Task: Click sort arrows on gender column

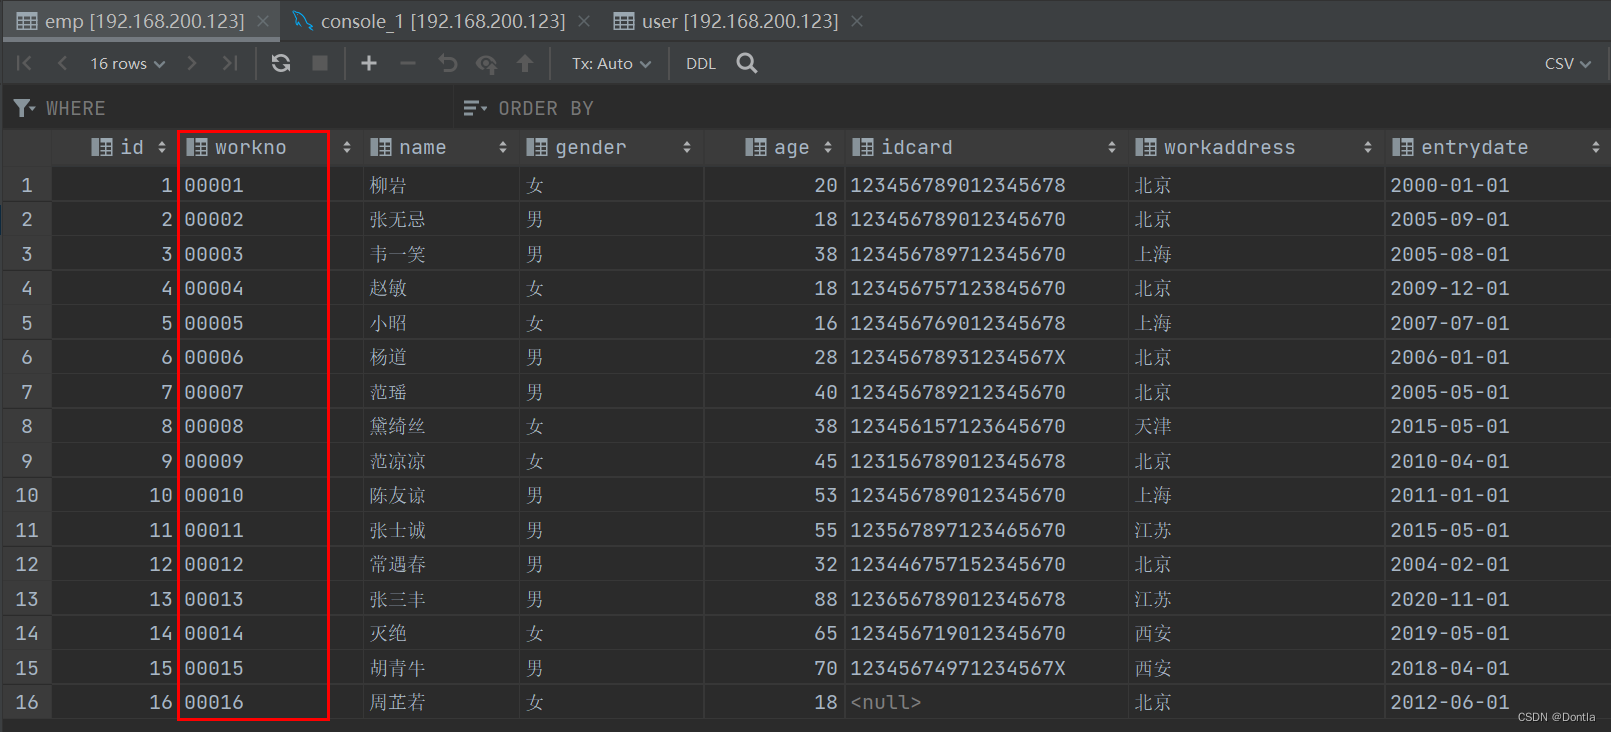Action: tap(687, 147)
